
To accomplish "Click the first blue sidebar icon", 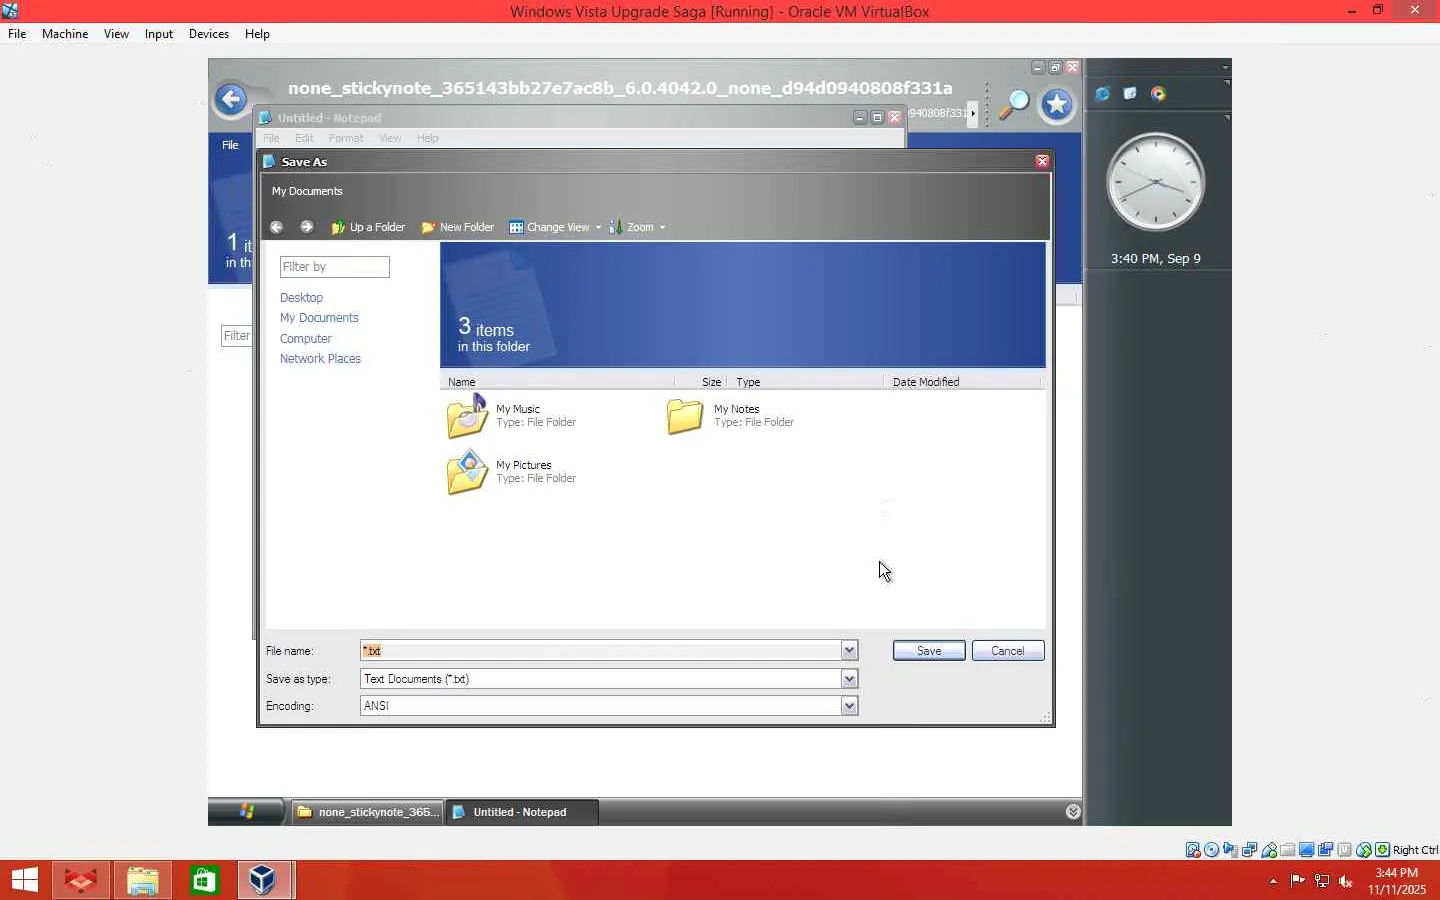I will click(x=1102, y=94).
